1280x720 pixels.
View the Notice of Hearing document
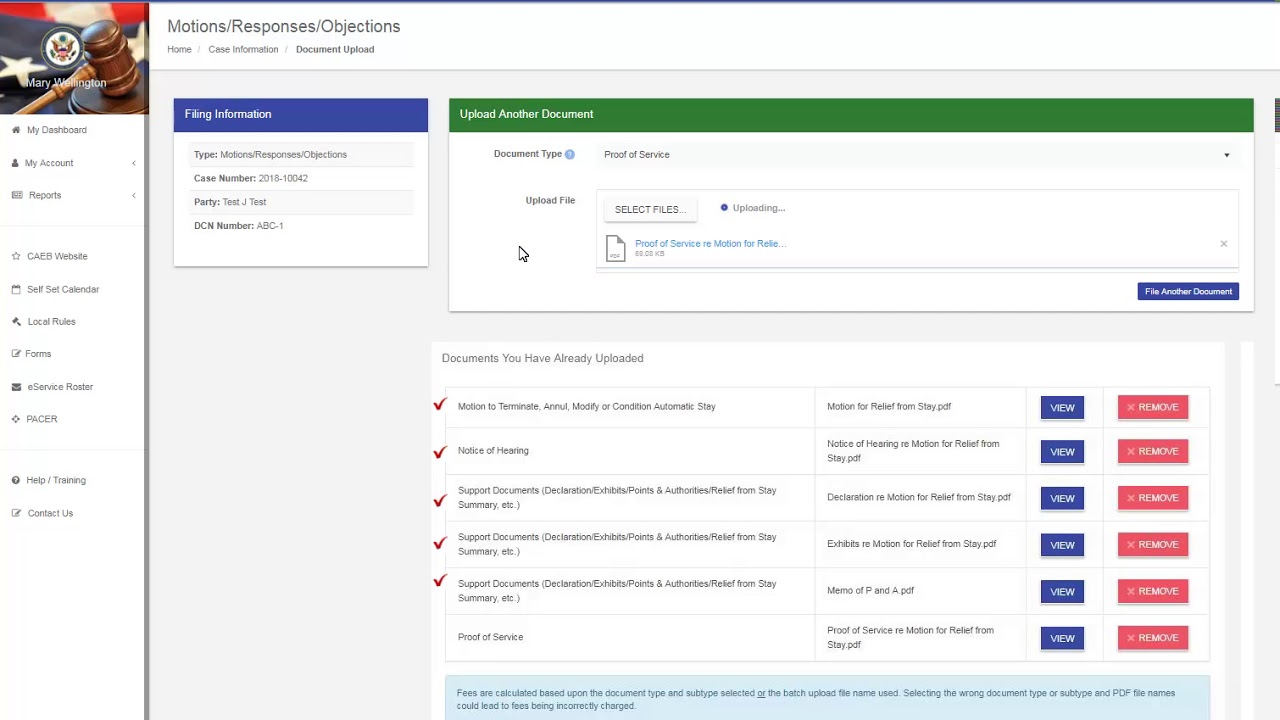[1062, 451]
